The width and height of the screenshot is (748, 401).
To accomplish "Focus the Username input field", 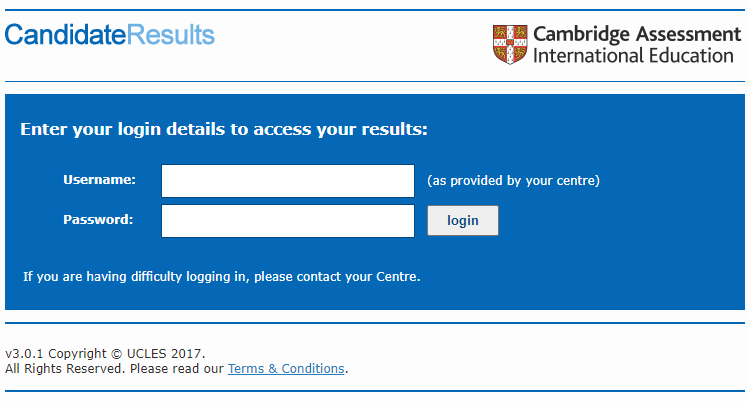I will pos(288,181).
